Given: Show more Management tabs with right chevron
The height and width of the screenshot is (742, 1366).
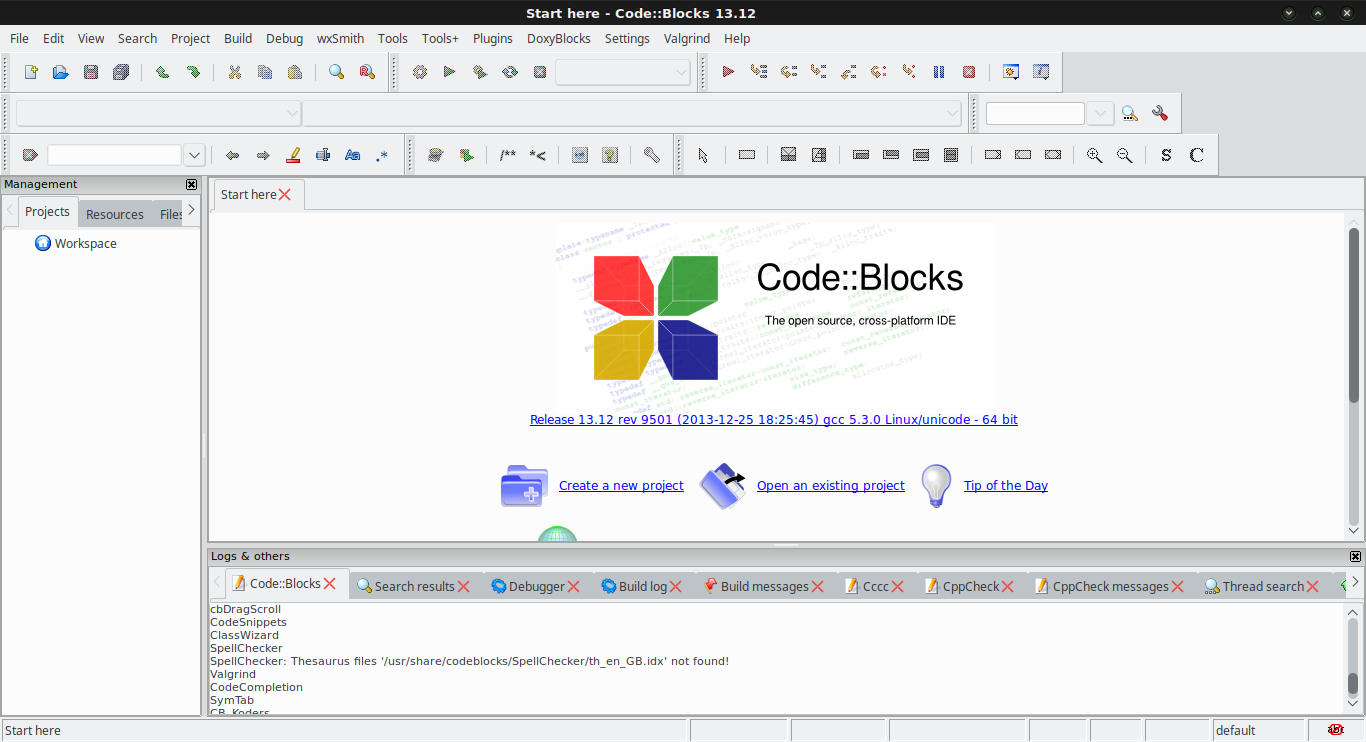Looking at the screenshot, I should pyautogui.click(x=191, y=211).
